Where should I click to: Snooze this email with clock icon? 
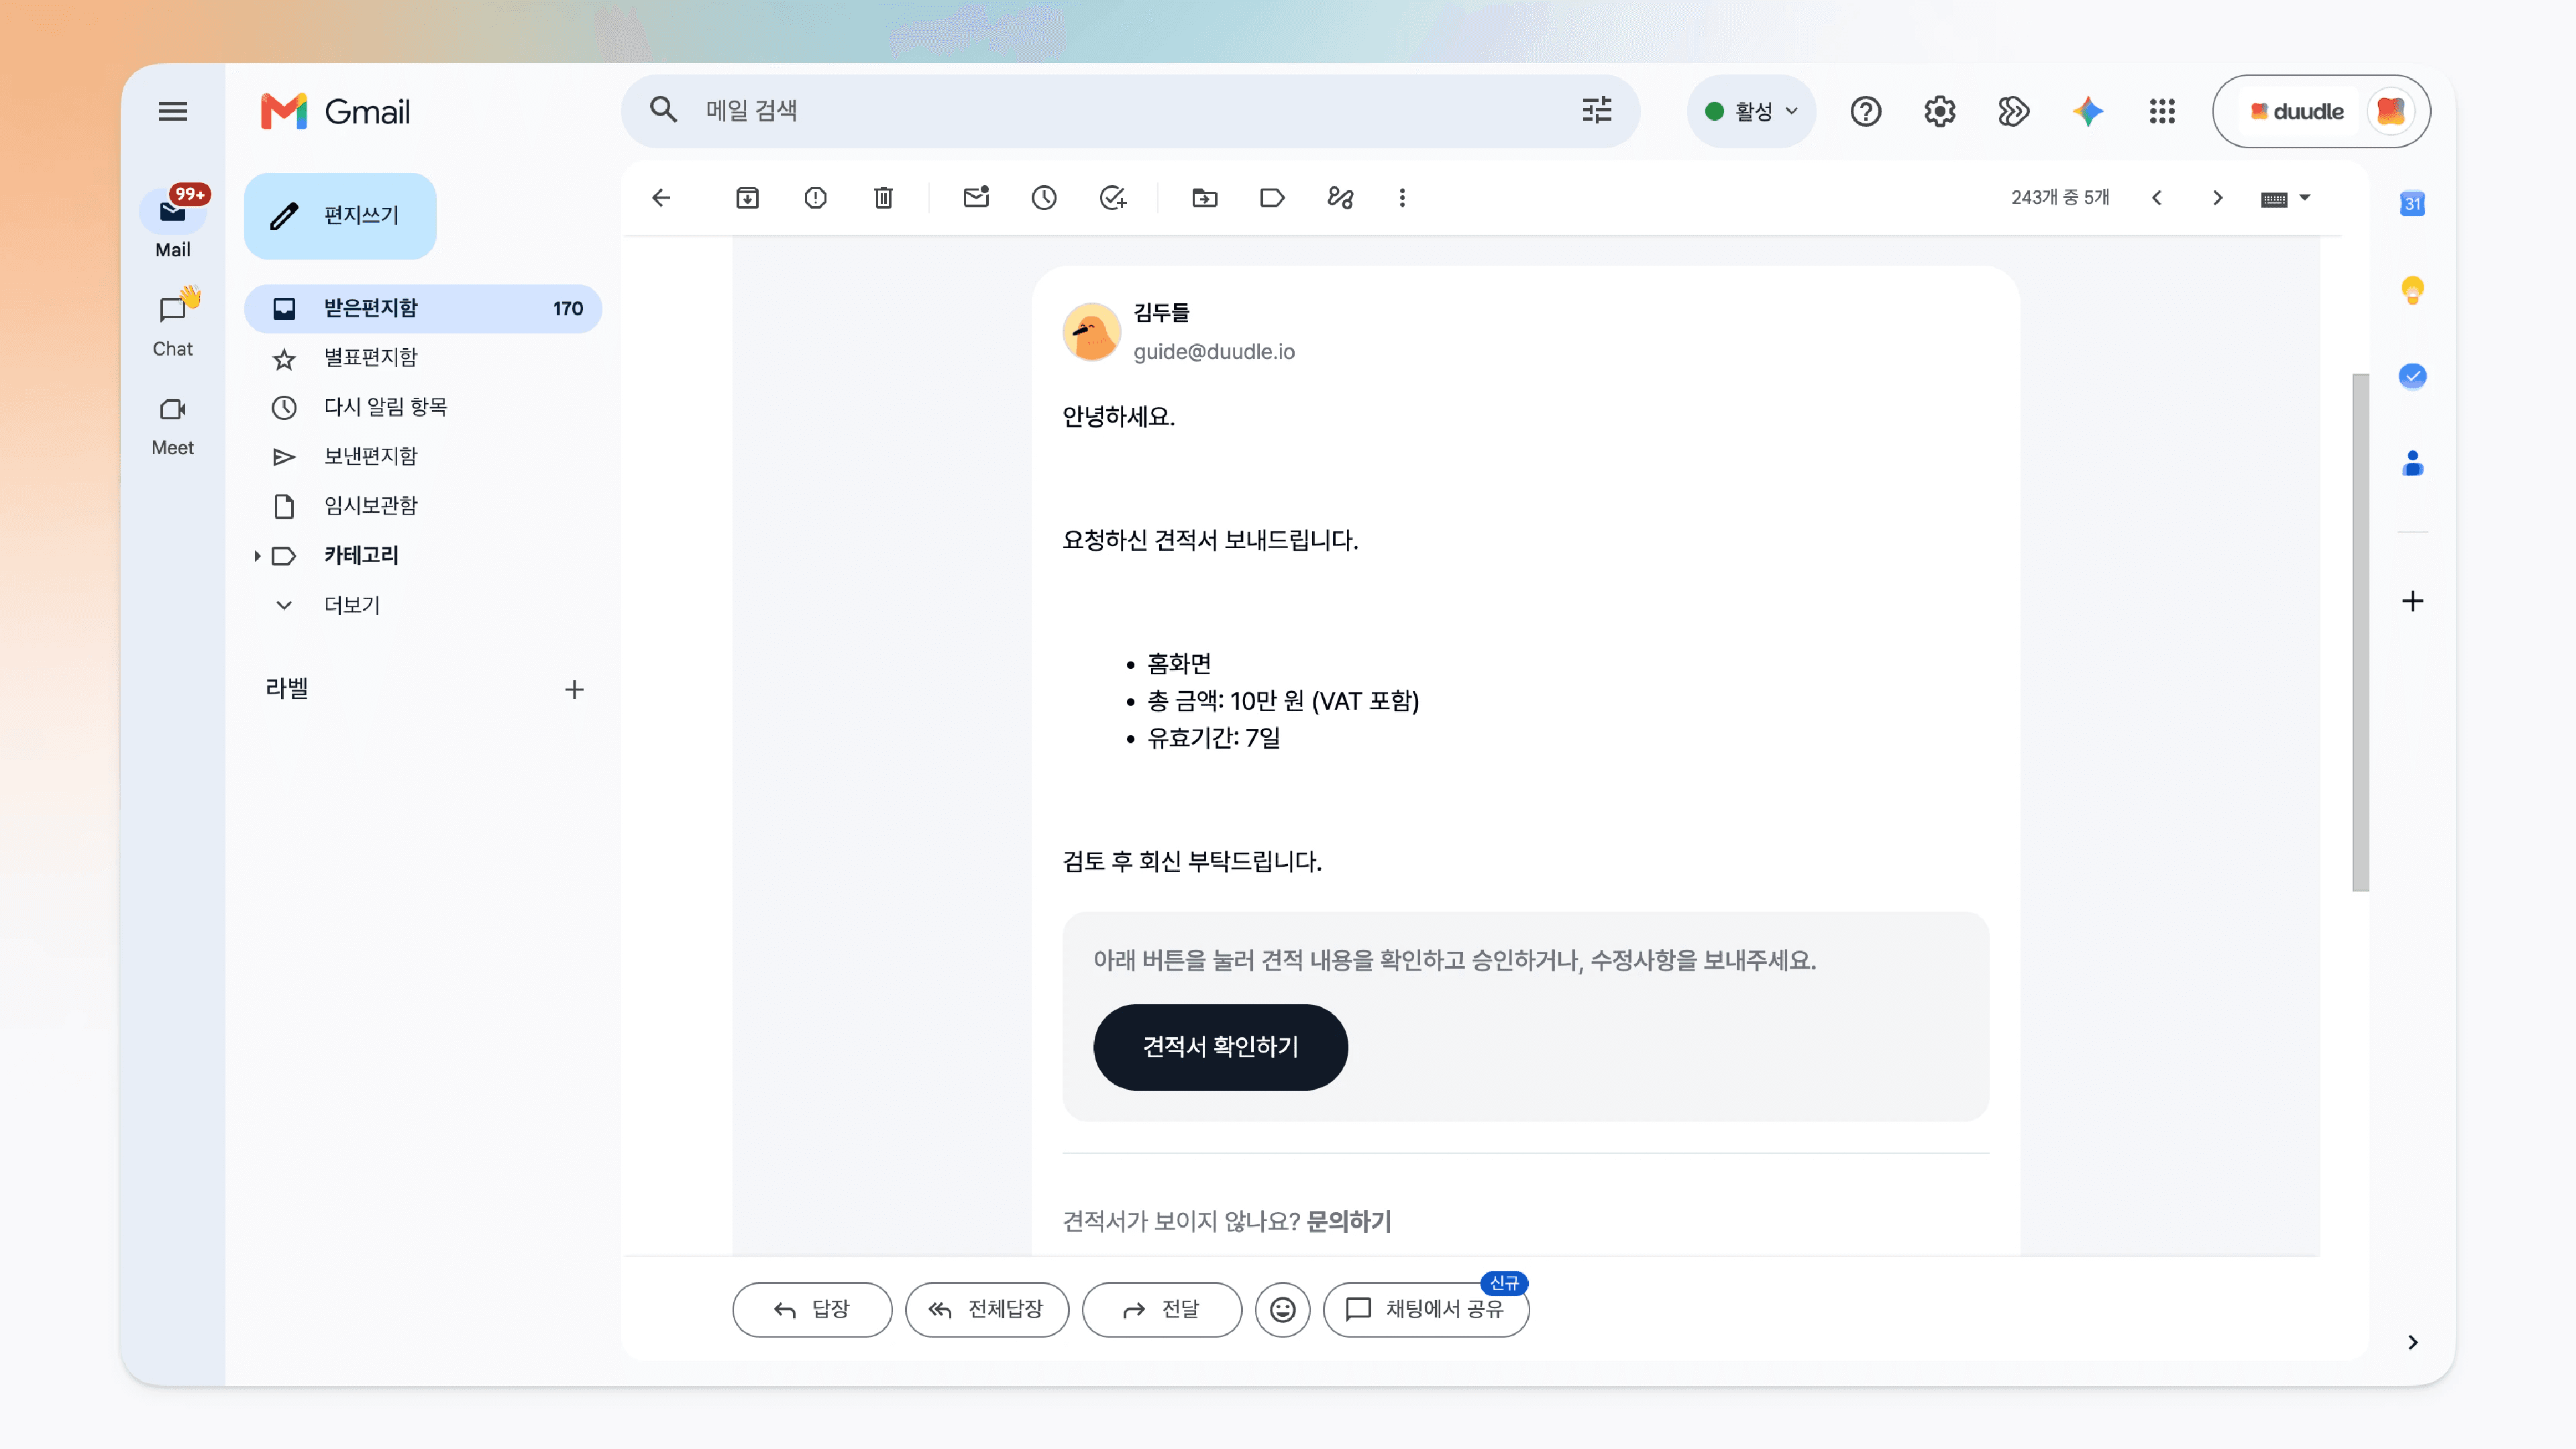click(1044, 198)
